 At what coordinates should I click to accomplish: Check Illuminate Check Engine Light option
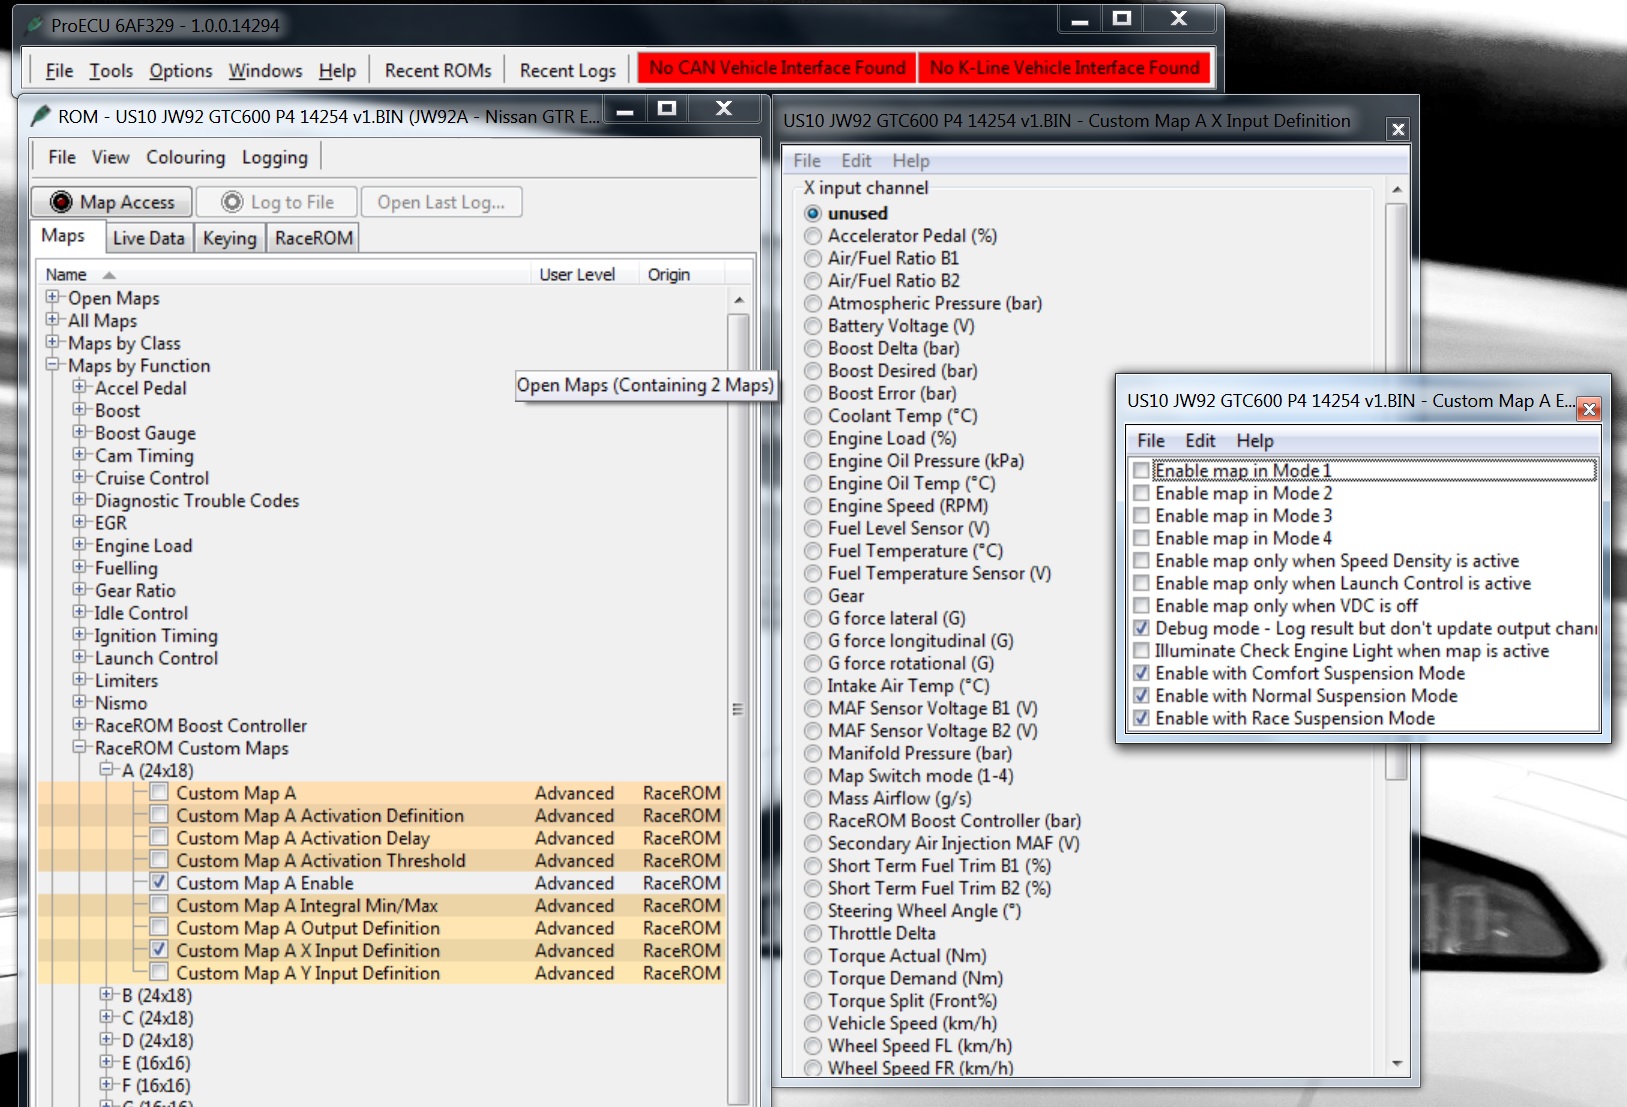click(1141, 650)
